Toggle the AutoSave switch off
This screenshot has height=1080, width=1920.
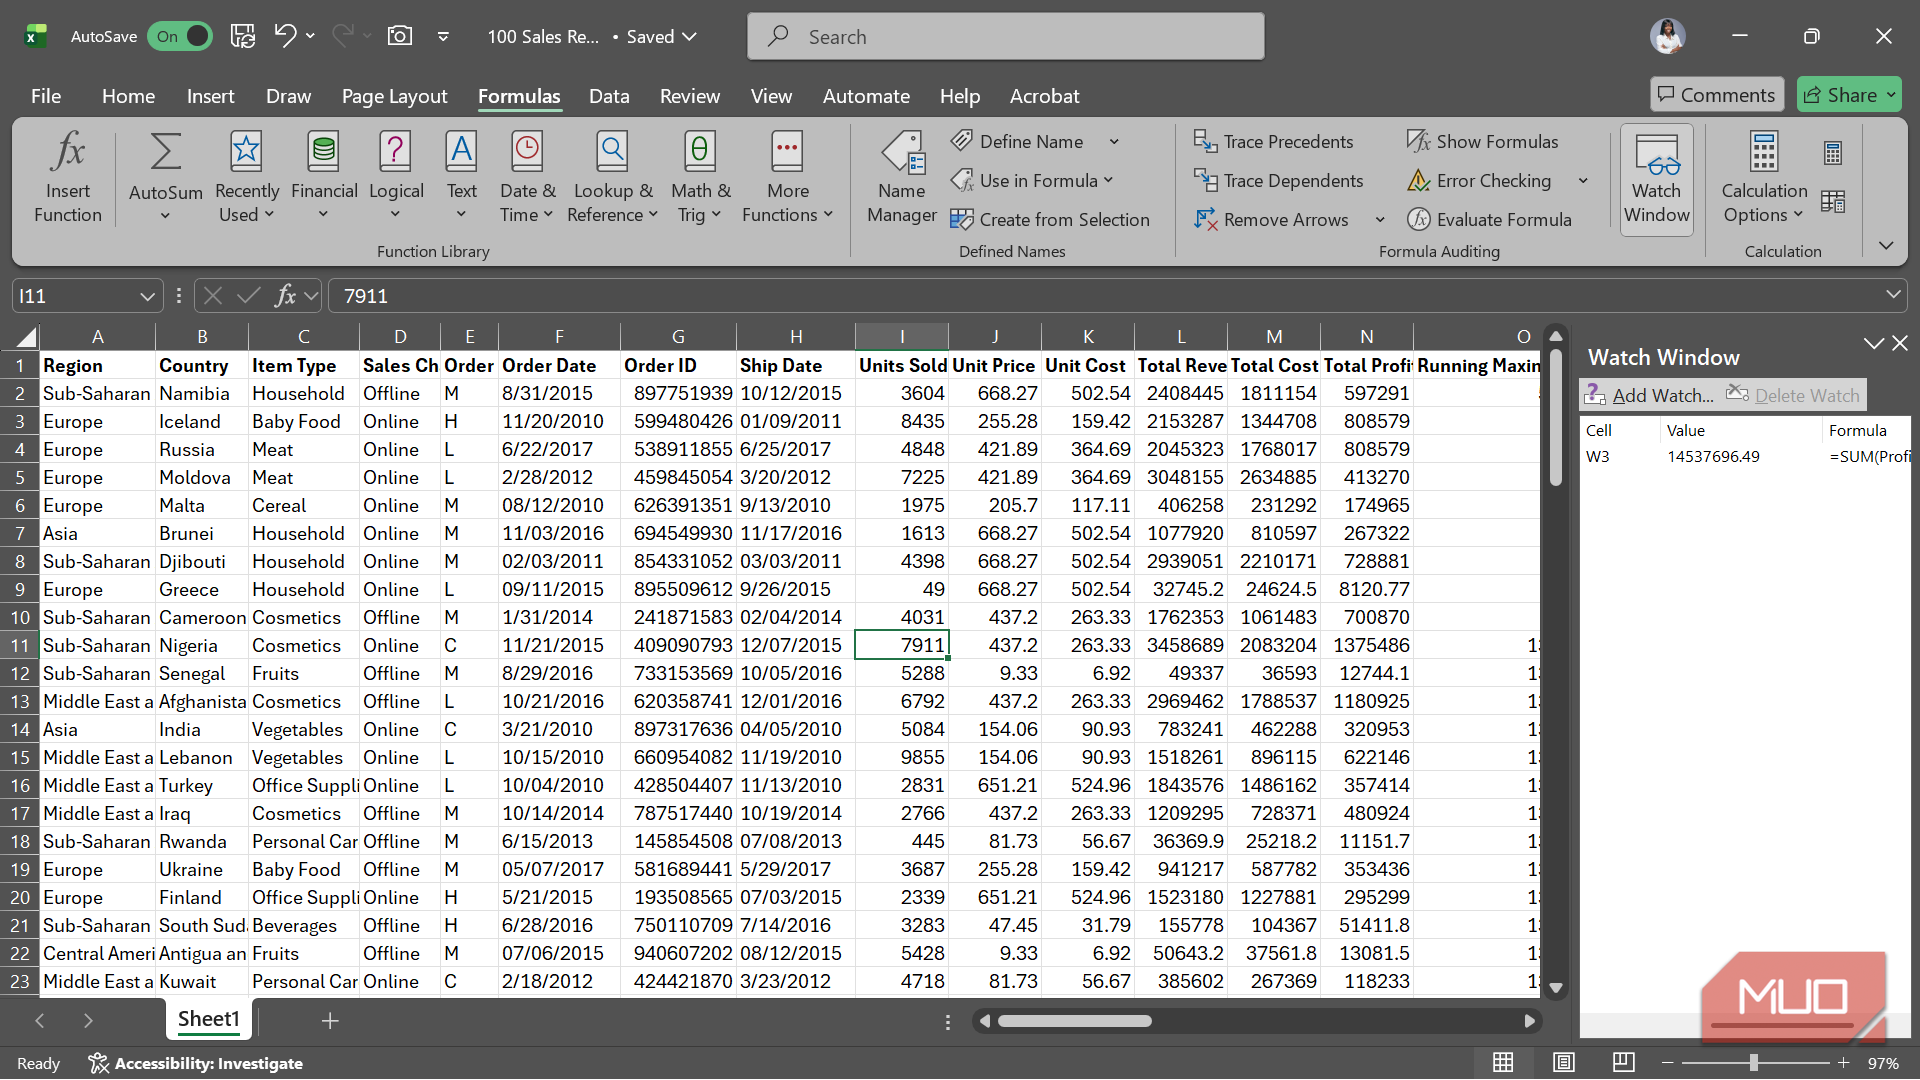(180, 36)
